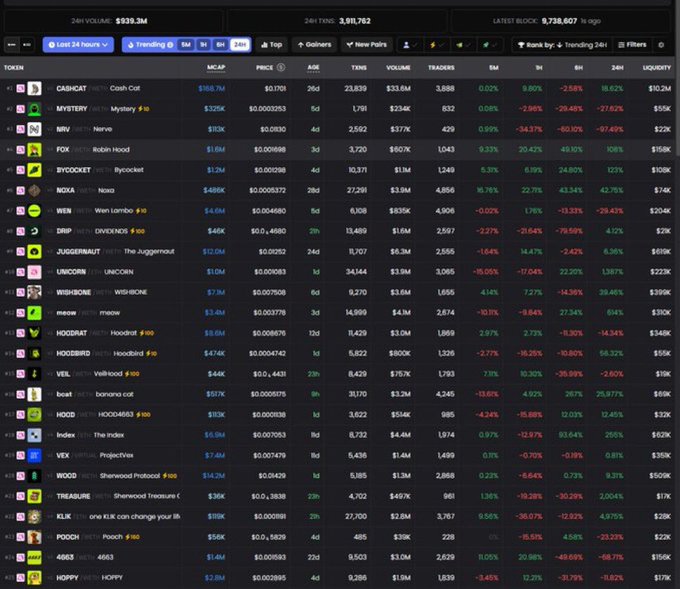Image resolution: width=680 pixels, height=589 pixels.
Task: Open the Index The Index pair
Action: coord(338,435)
